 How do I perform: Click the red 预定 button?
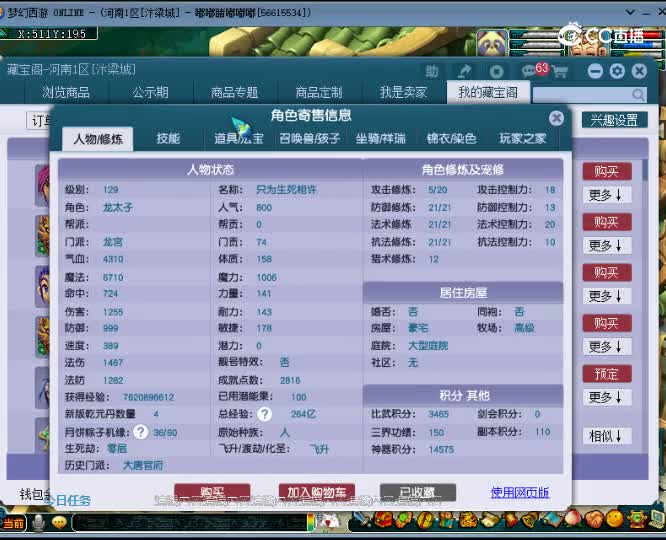point(607,374)
